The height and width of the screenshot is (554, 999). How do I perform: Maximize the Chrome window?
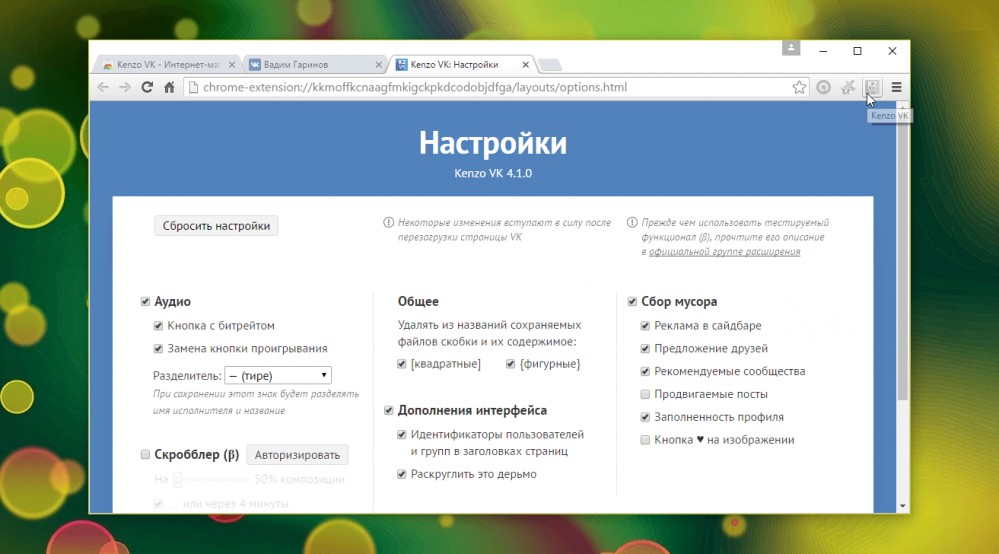(858, 51)
